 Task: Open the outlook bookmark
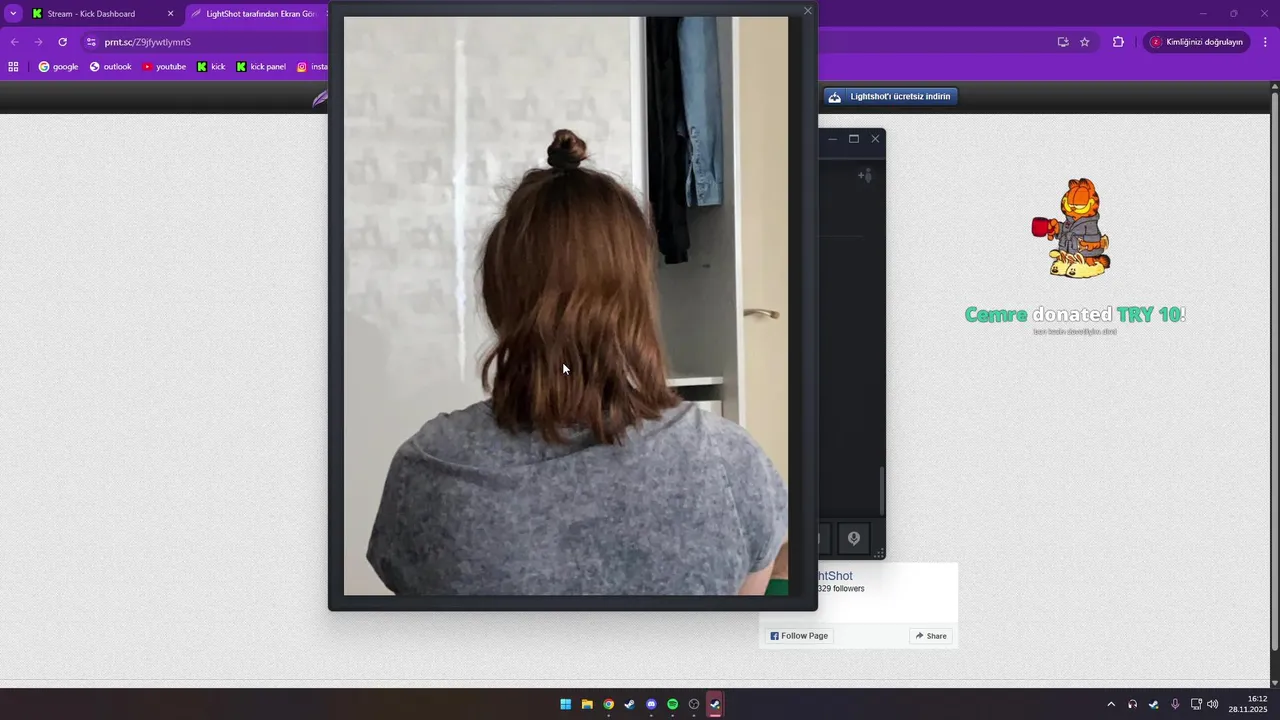point(110,67)
